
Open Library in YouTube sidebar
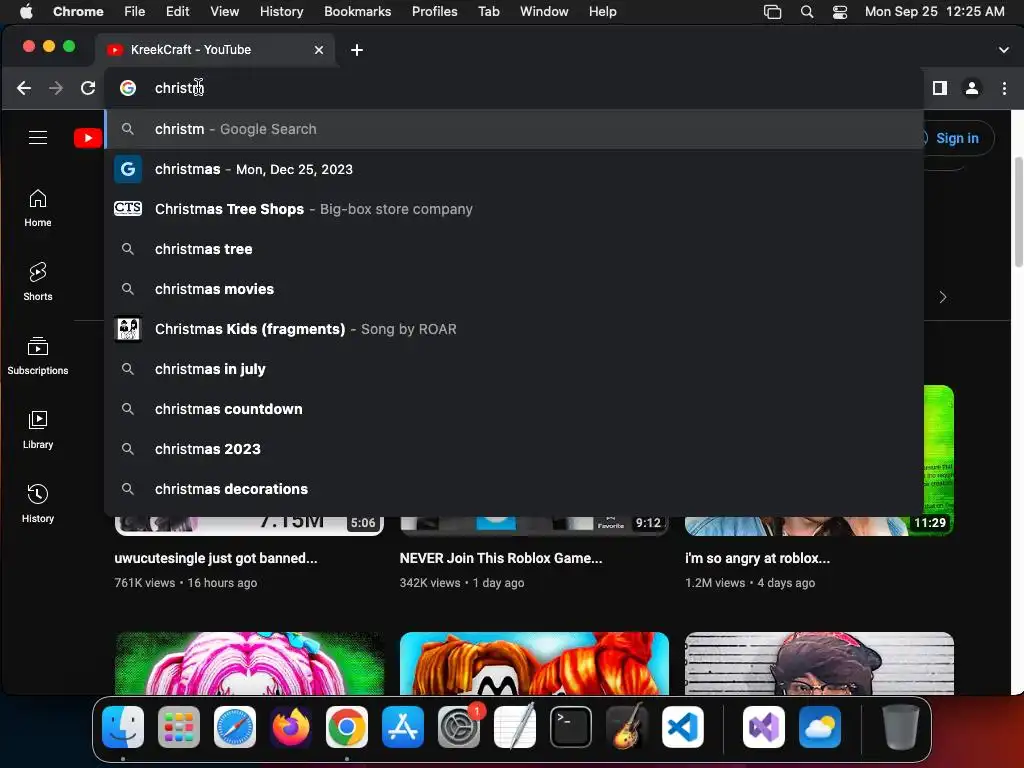tap(38, 430)
